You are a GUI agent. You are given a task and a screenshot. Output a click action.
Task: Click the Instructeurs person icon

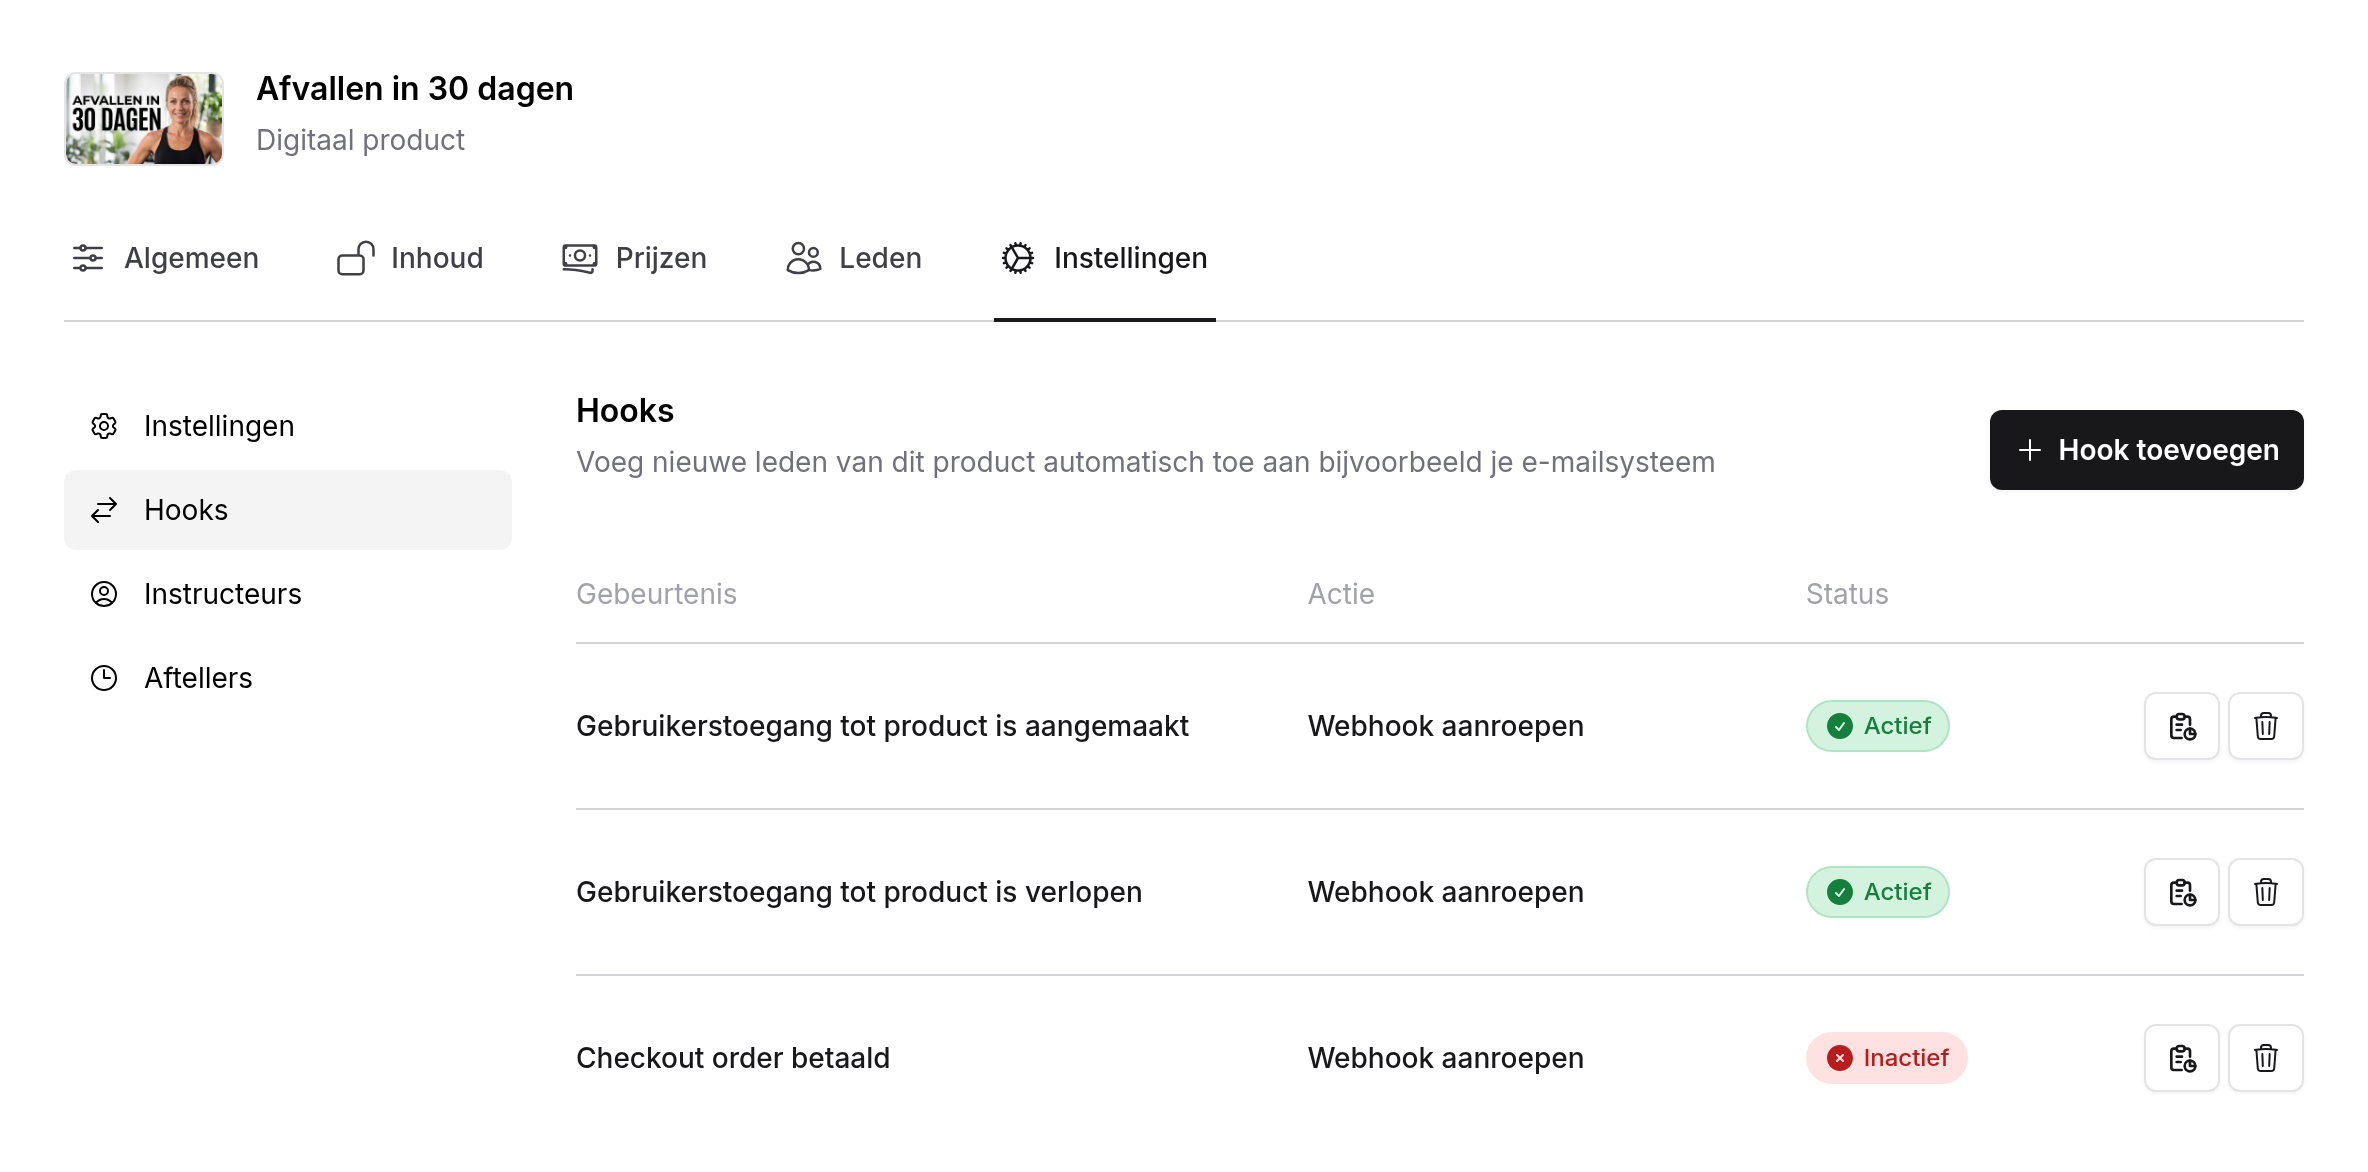tap(104, 594)
